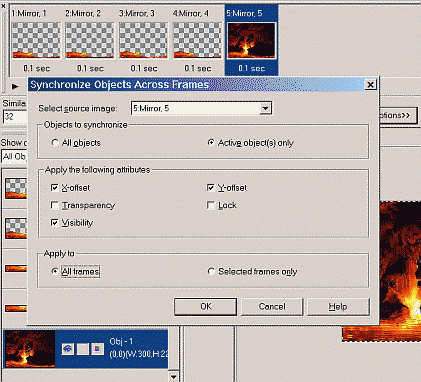The width and height of the screenshot is (421, 382).
Task: Click the object list scroll down arrow
Action: tap(174, 377)
